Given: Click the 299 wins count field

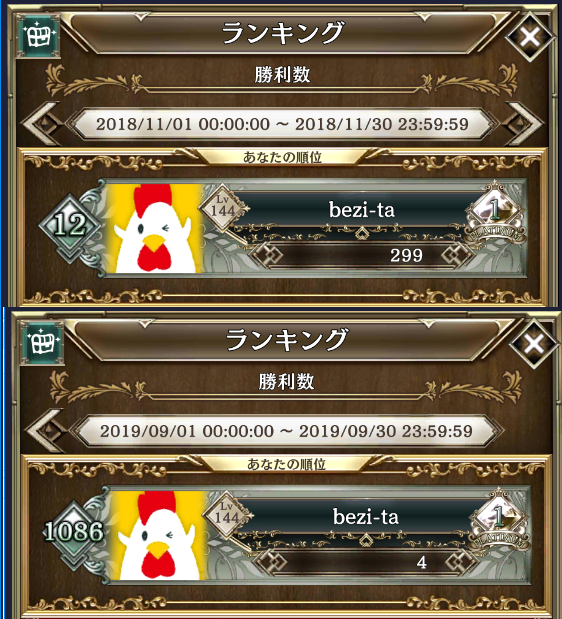Looking at the screenshot, I should 362,256.
